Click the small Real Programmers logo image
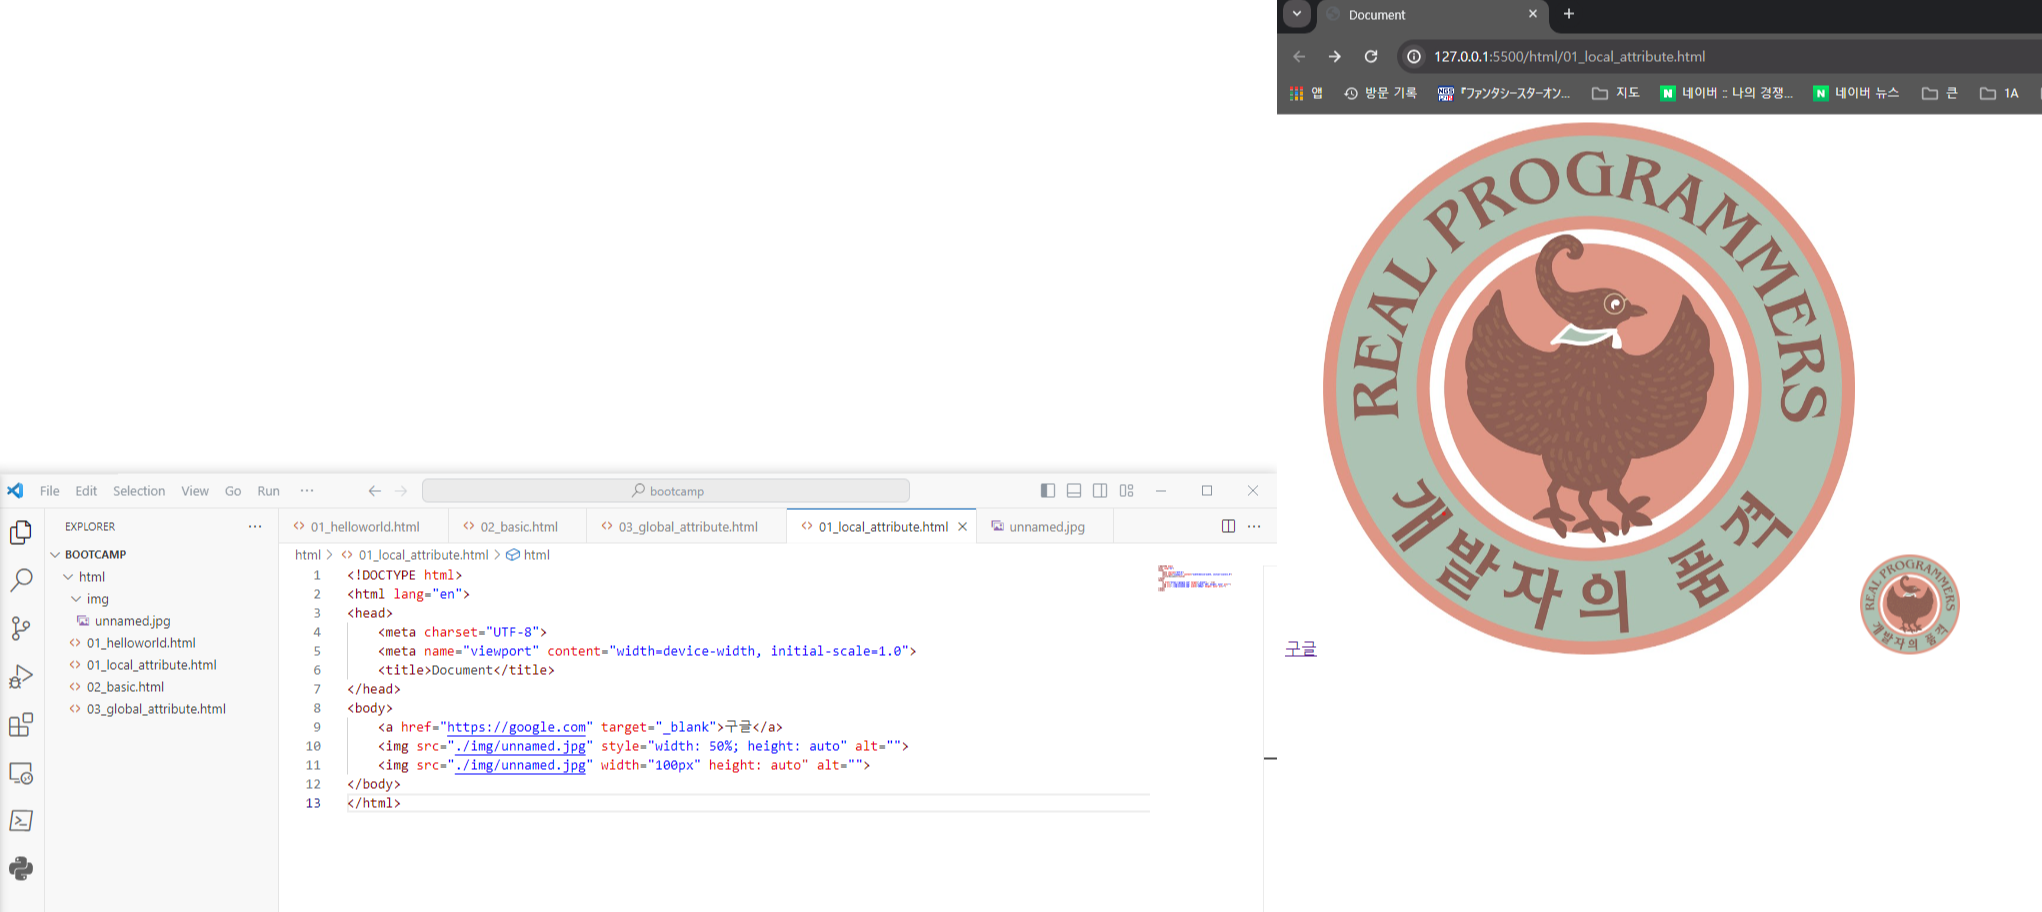The height and width of the screenshot is (912, 2042). click(x=1910, y=604)
